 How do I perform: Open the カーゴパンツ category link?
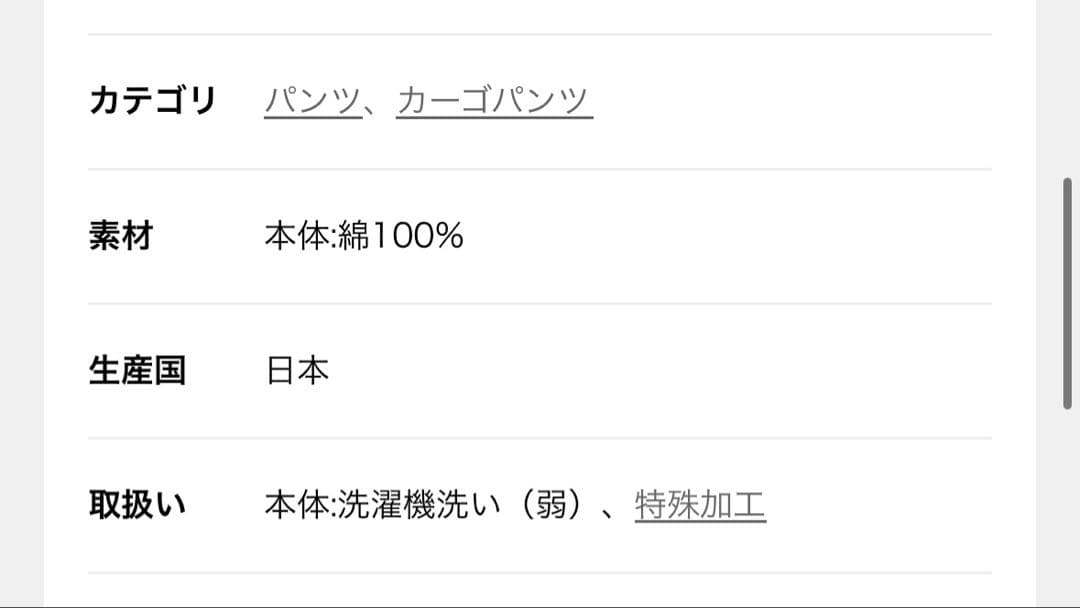coord(493,99)
